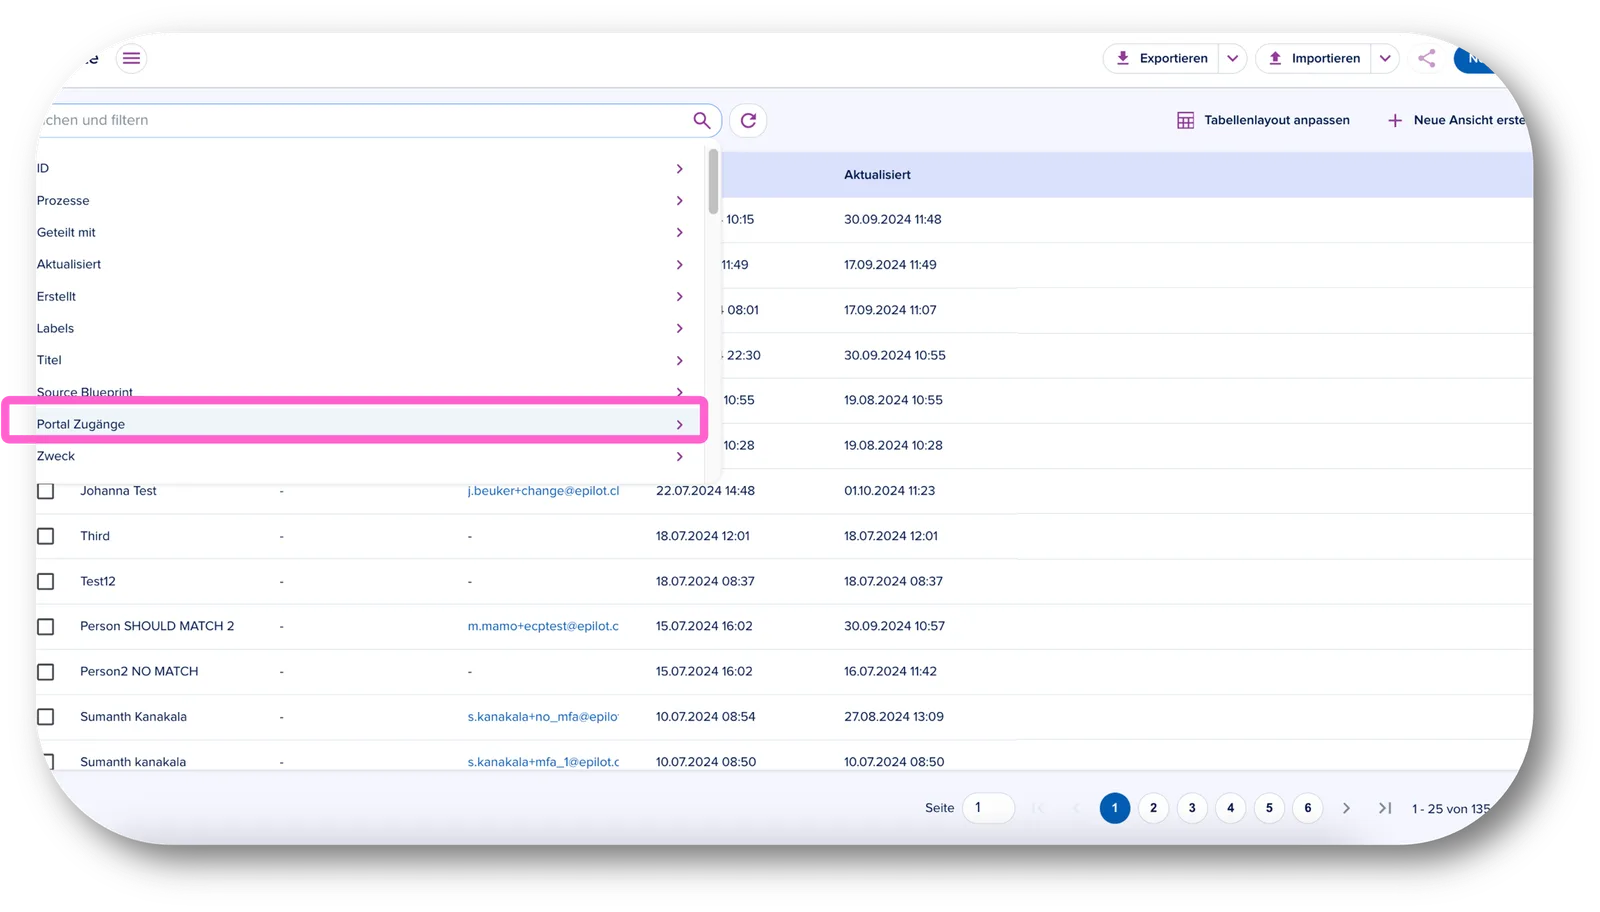Click the Aktualisiert column header

coord(877,175)
